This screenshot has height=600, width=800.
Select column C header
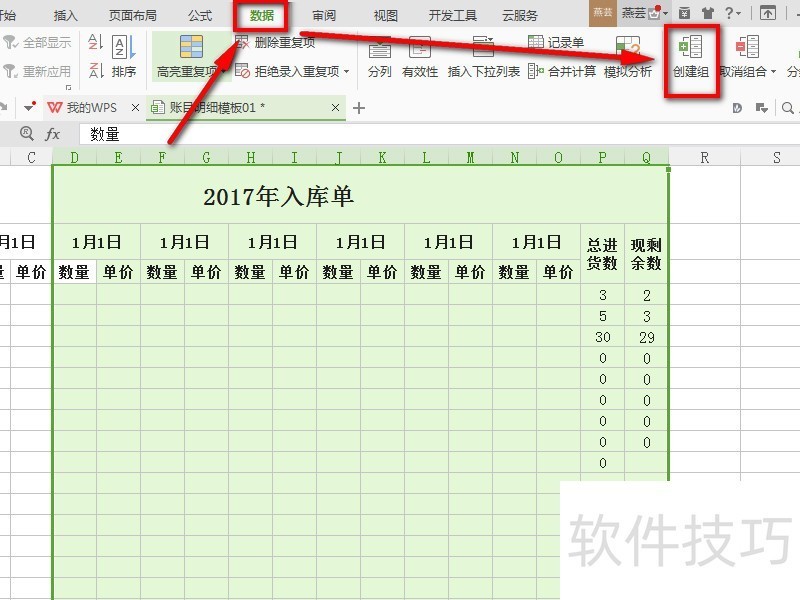pyautogui.click(x=31, y=158)
